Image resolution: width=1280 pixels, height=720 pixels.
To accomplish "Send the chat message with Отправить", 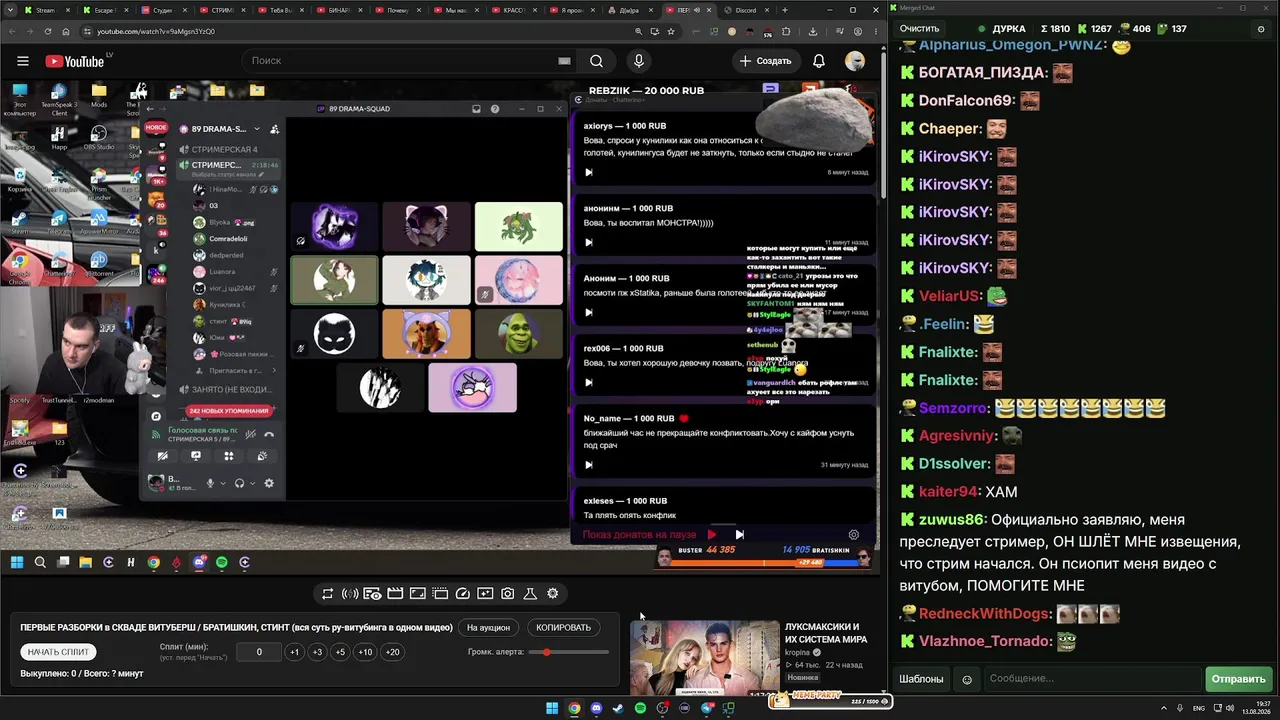I will tap(1238, 679).
